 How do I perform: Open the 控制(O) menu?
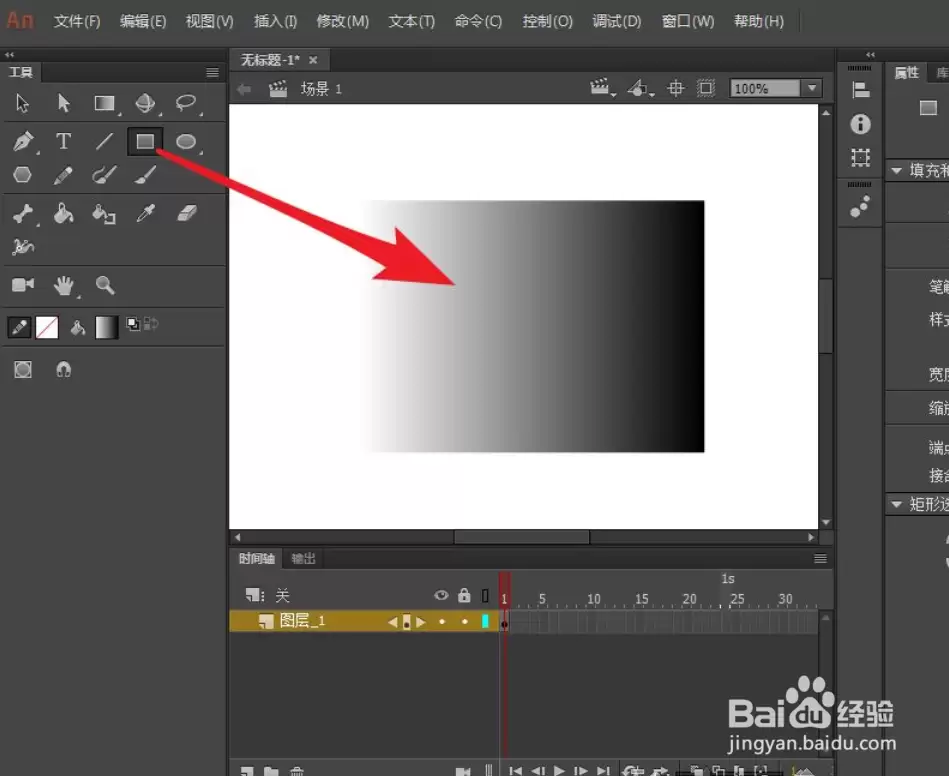click(x=548, y=21)
